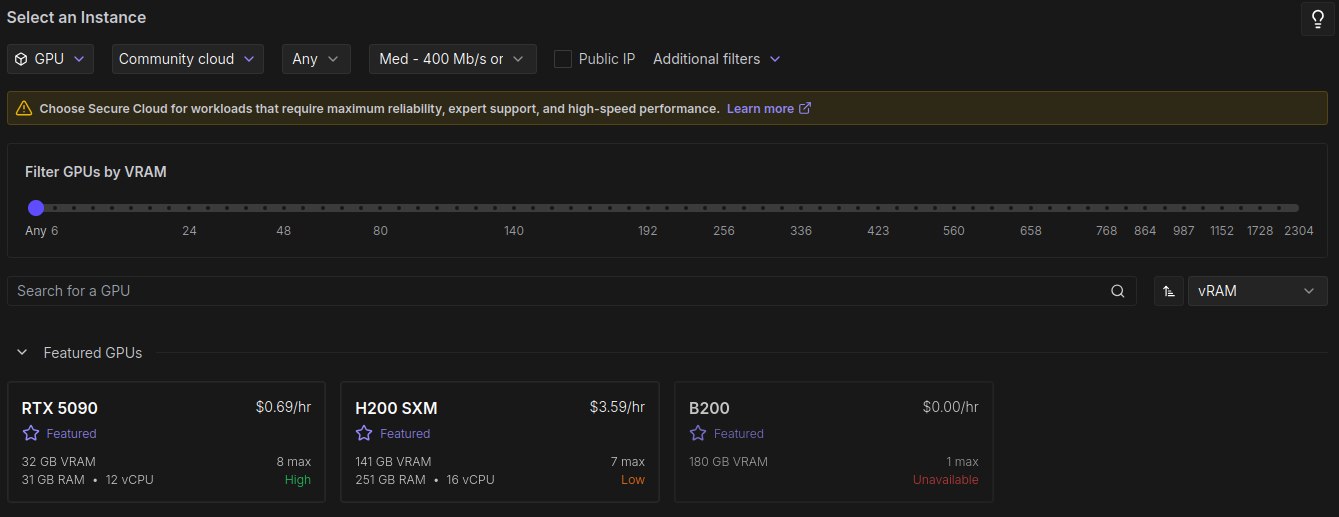Click the 1 max label on B200

tap(962, 462)
